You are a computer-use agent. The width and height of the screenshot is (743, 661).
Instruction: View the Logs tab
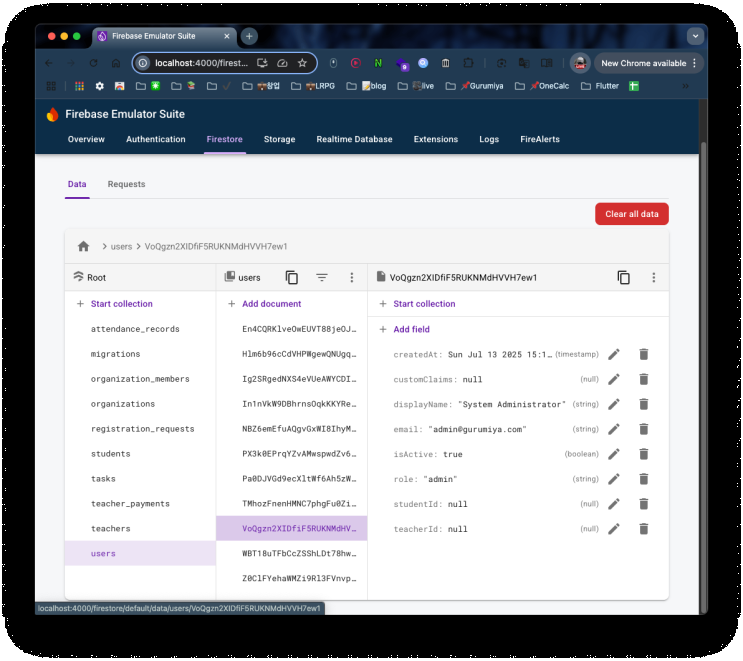[x=489, y=139]
